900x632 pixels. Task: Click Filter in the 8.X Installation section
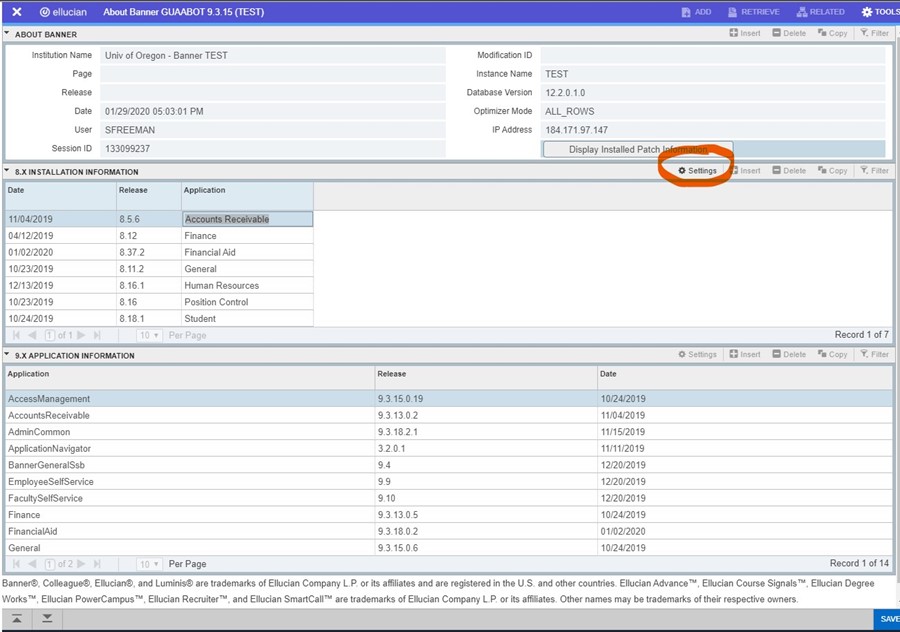pyautogui.click(x=875, y=170)
